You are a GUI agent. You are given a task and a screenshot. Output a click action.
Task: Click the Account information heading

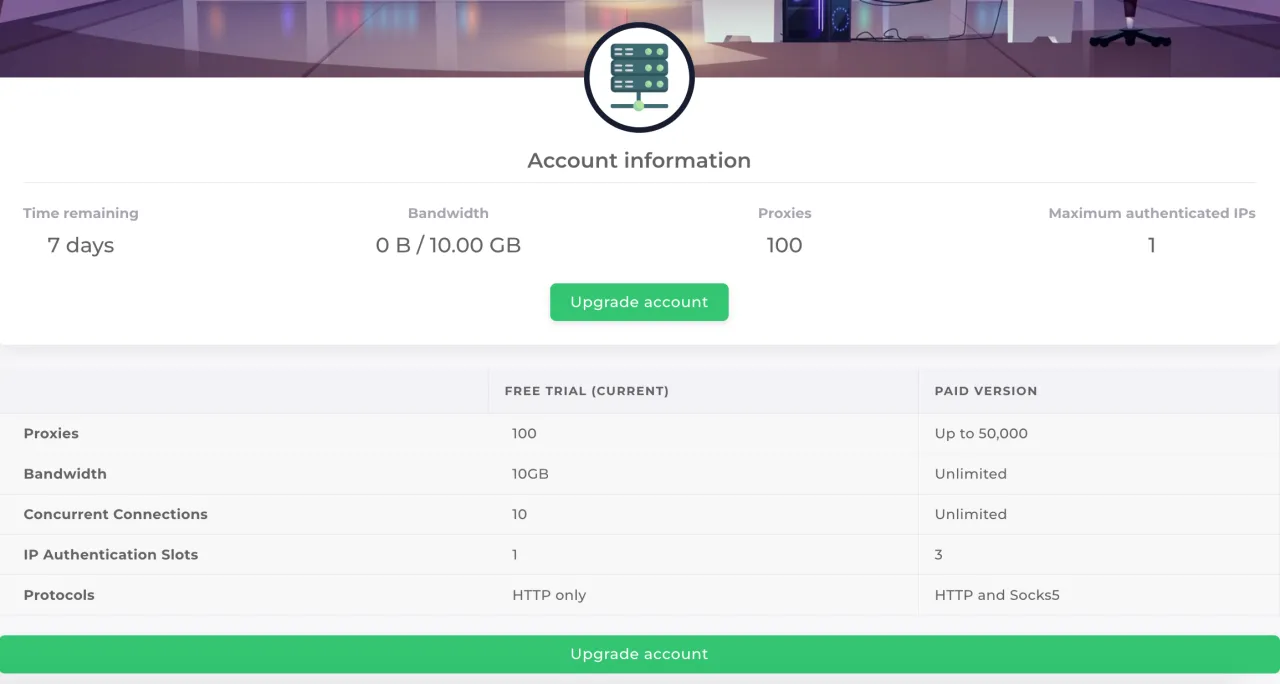pos(639,161)
